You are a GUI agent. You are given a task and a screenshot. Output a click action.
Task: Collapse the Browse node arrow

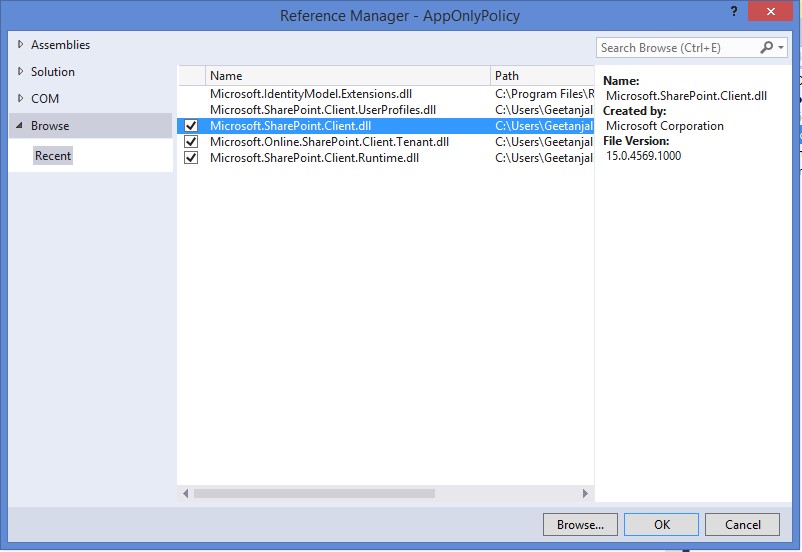pos(19,125)
